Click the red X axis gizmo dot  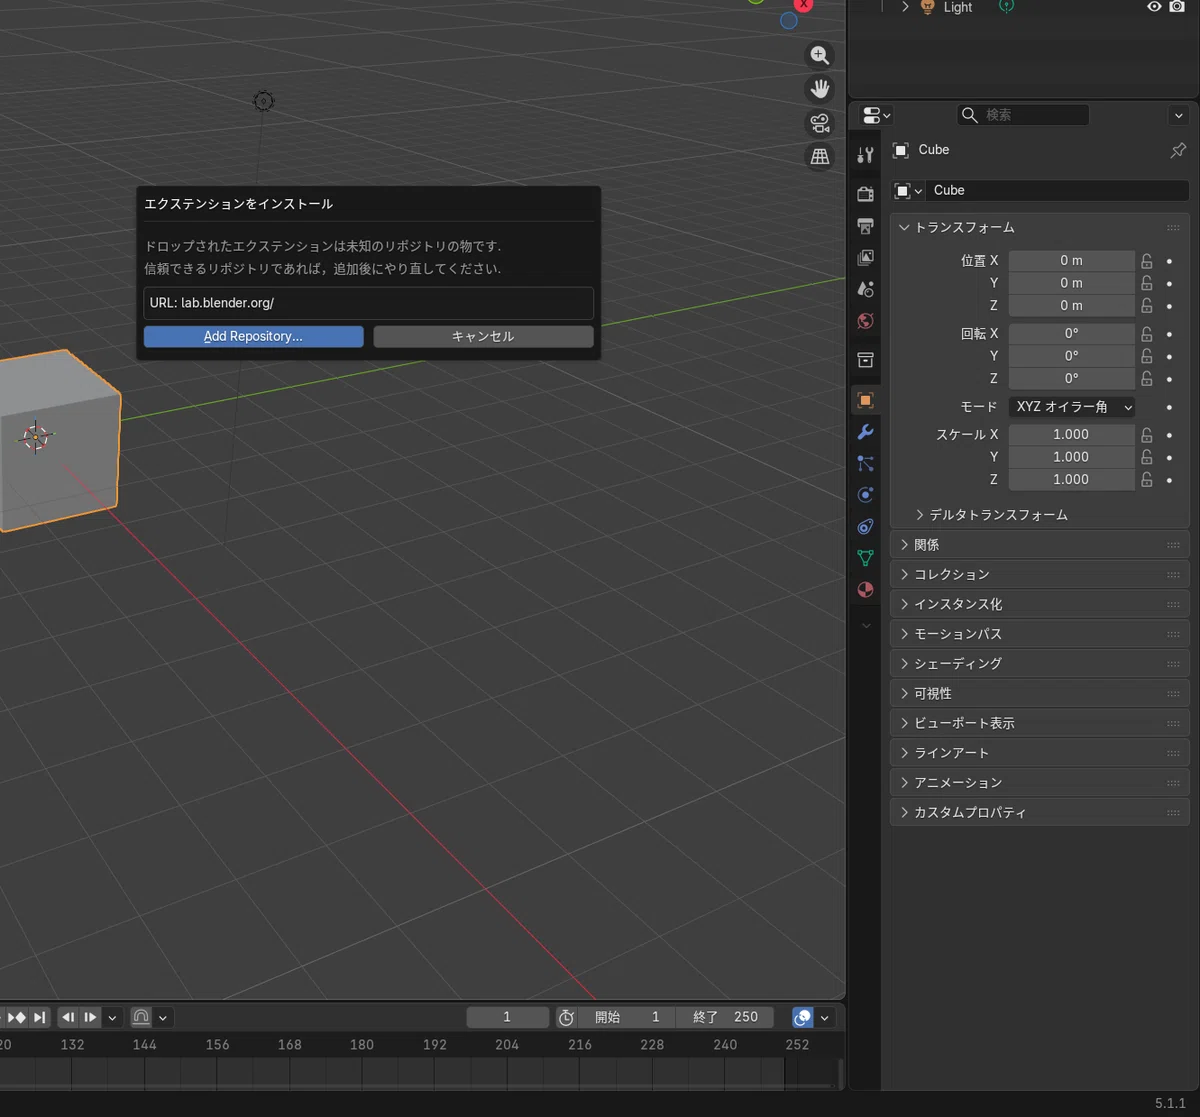tap(803, 5)
